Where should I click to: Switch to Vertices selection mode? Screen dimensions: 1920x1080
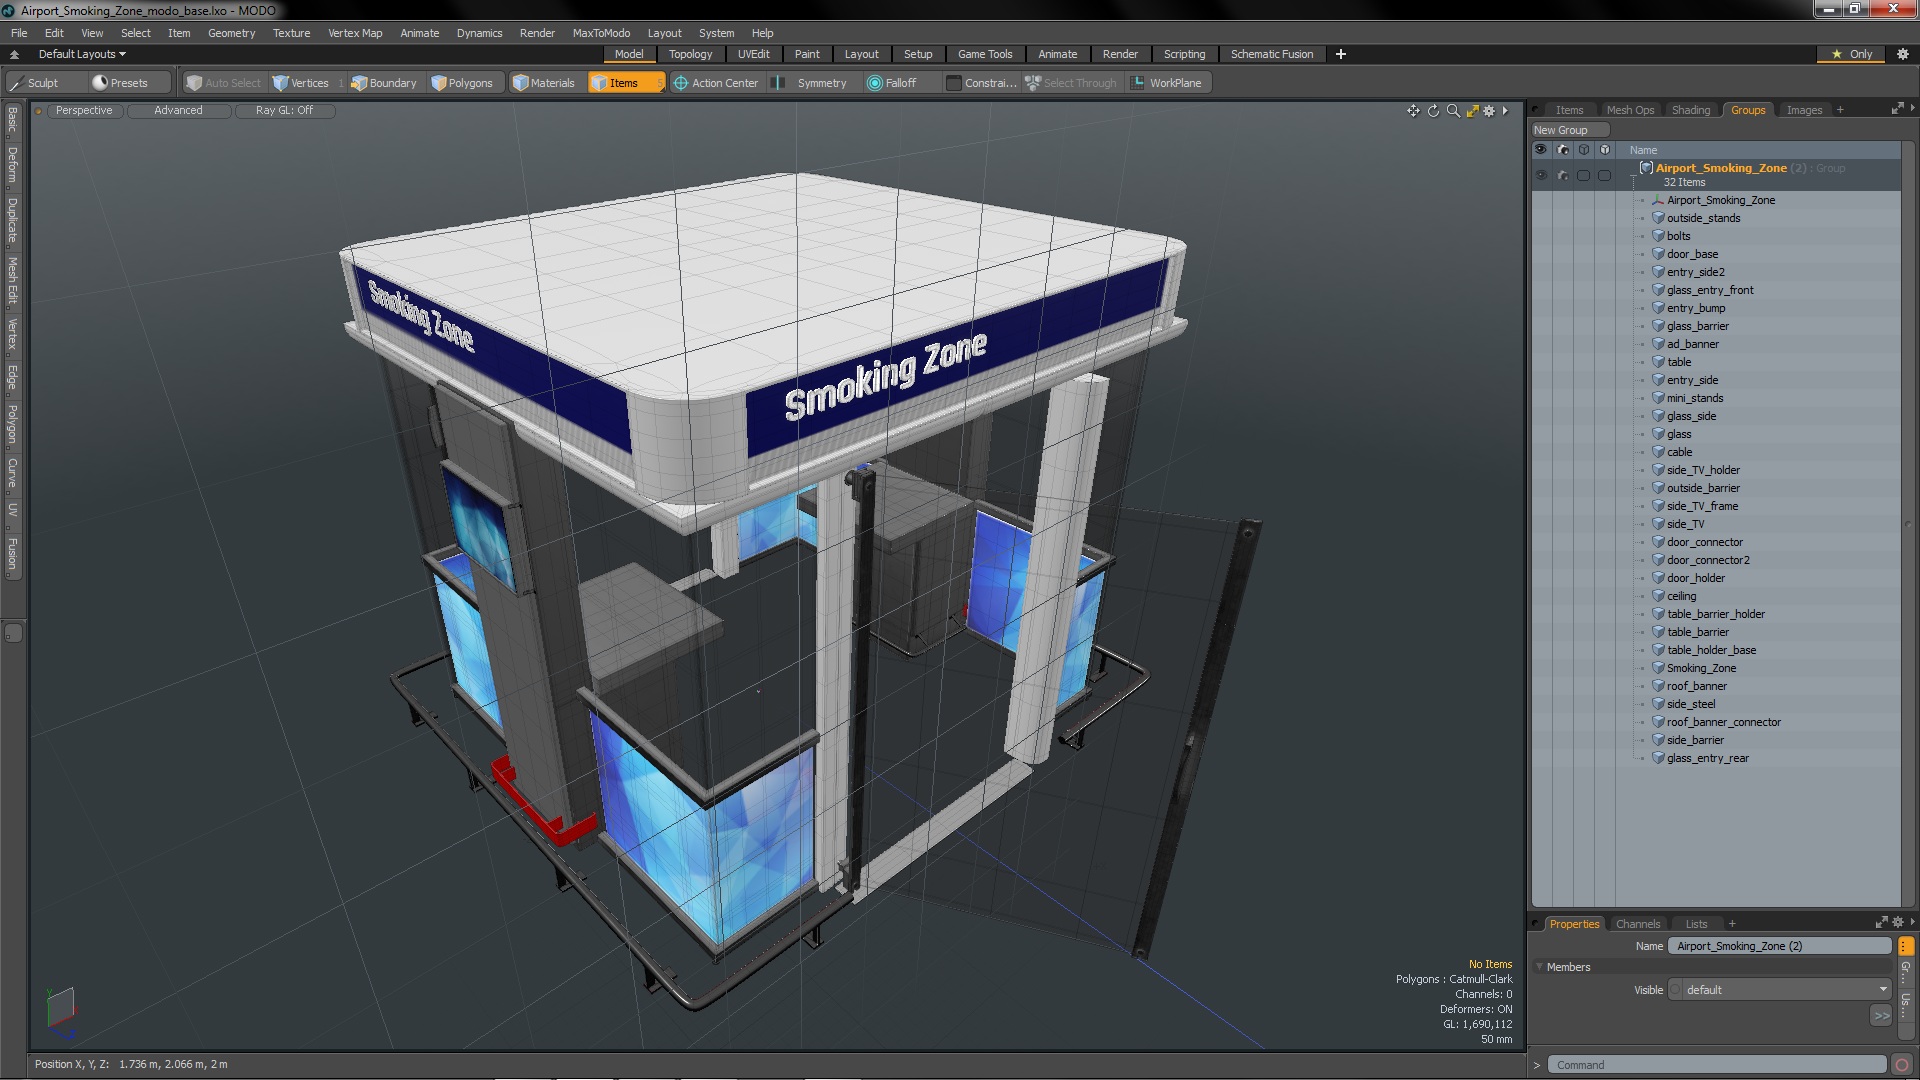click(x=301, y=83)
